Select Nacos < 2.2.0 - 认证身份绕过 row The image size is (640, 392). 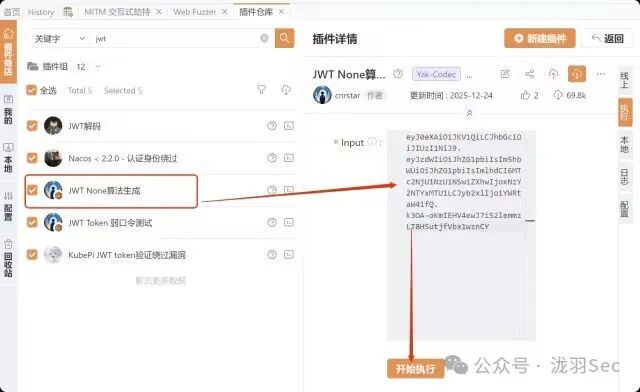tap(161, 158)
